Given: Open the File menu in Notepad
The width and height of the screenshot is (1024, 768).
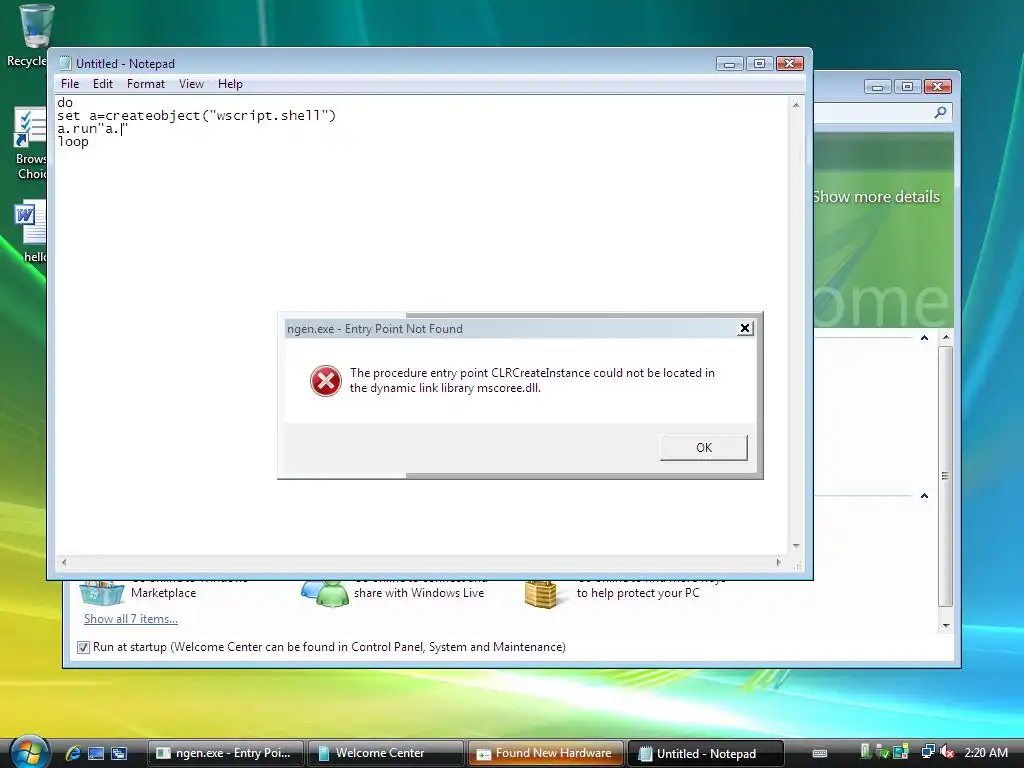Looking at the screenshot, I should (70, 84).
